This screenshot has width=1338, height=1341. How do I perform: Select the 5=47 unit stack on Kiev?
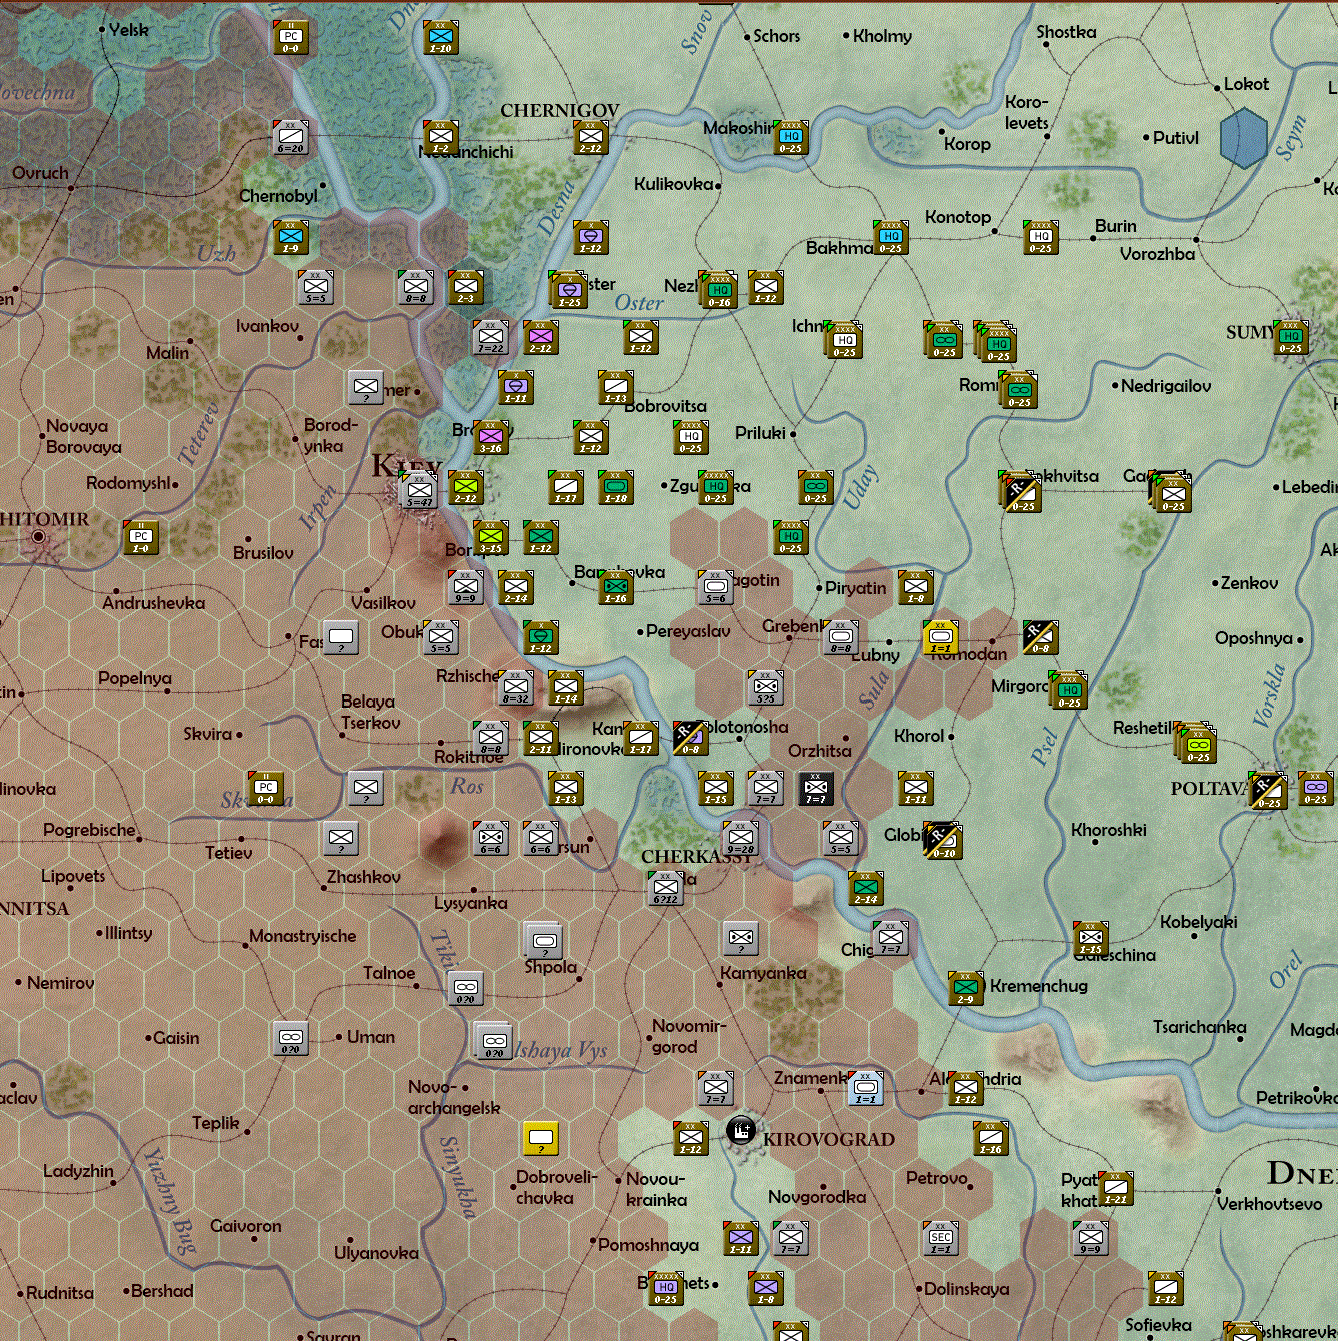point(419,490)
